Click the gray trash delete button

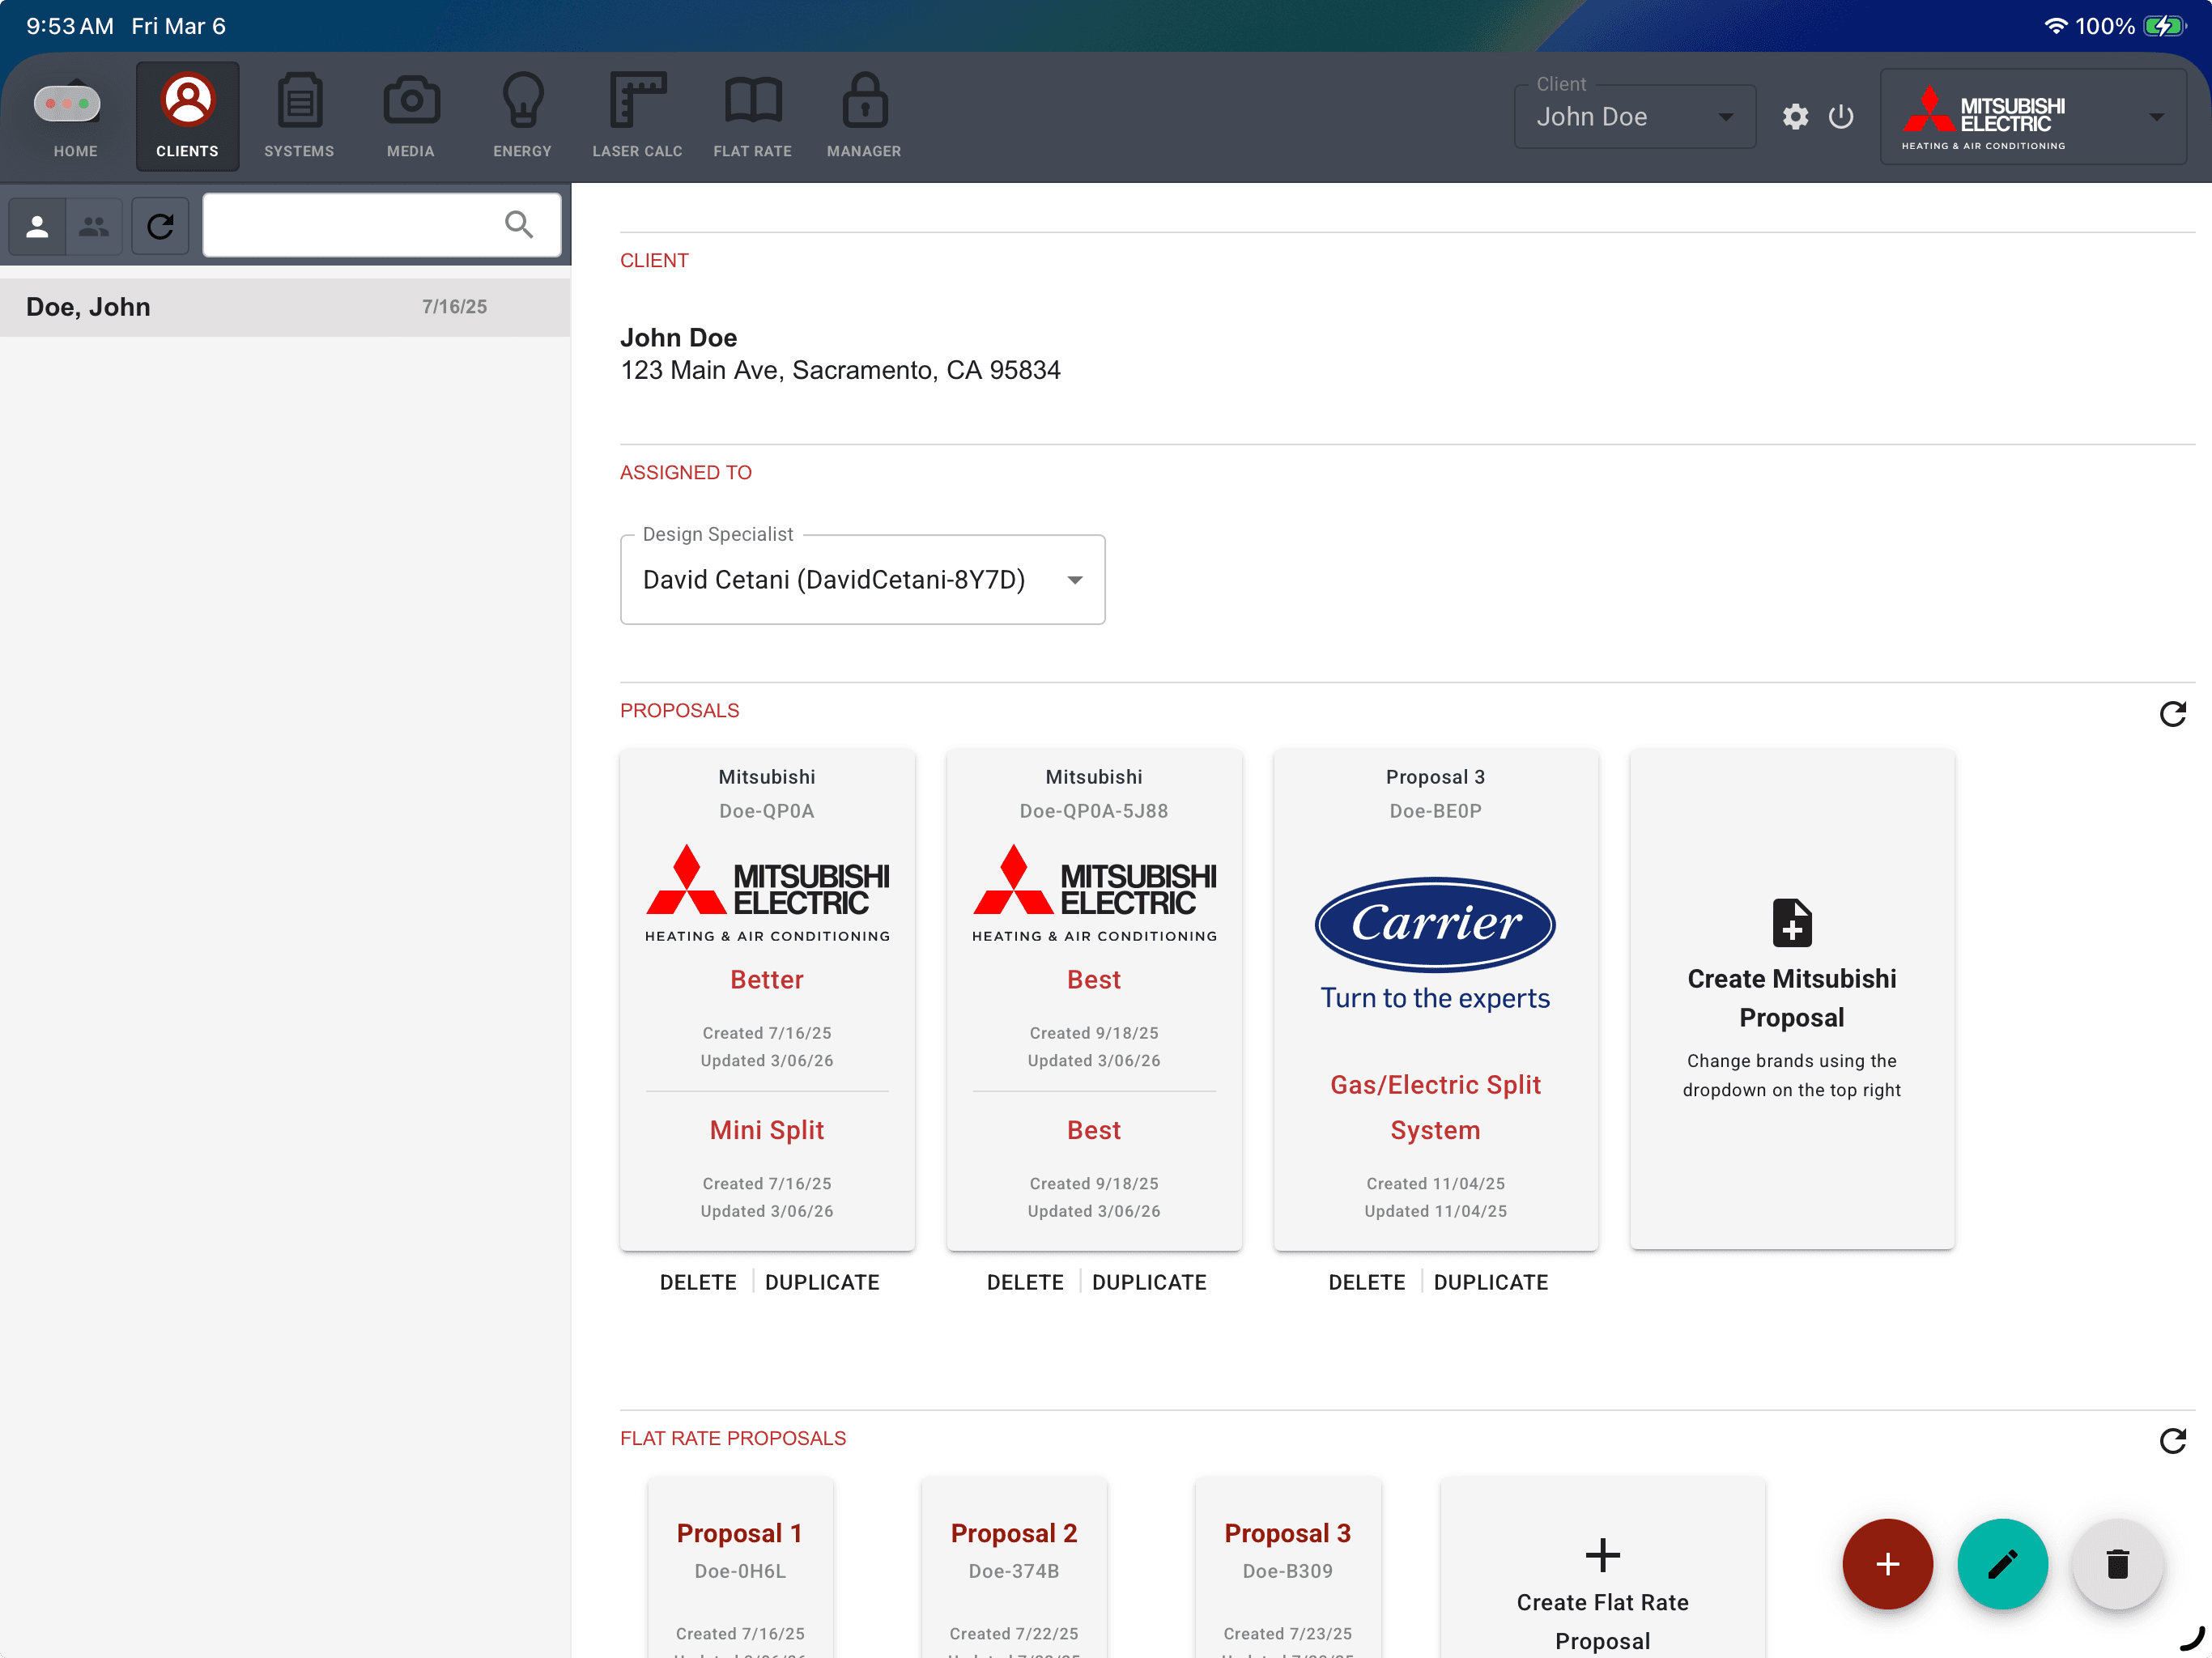(2117, 1563)
